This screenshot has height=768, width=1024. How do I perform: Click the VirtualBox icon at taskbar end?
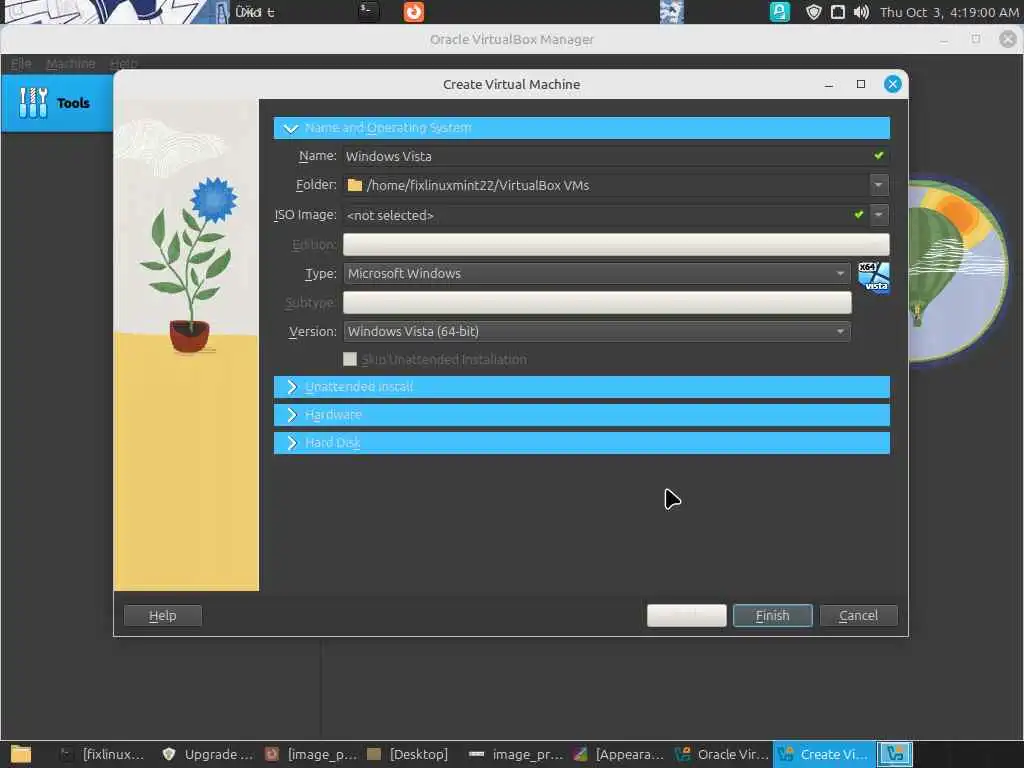pos(894,754)
